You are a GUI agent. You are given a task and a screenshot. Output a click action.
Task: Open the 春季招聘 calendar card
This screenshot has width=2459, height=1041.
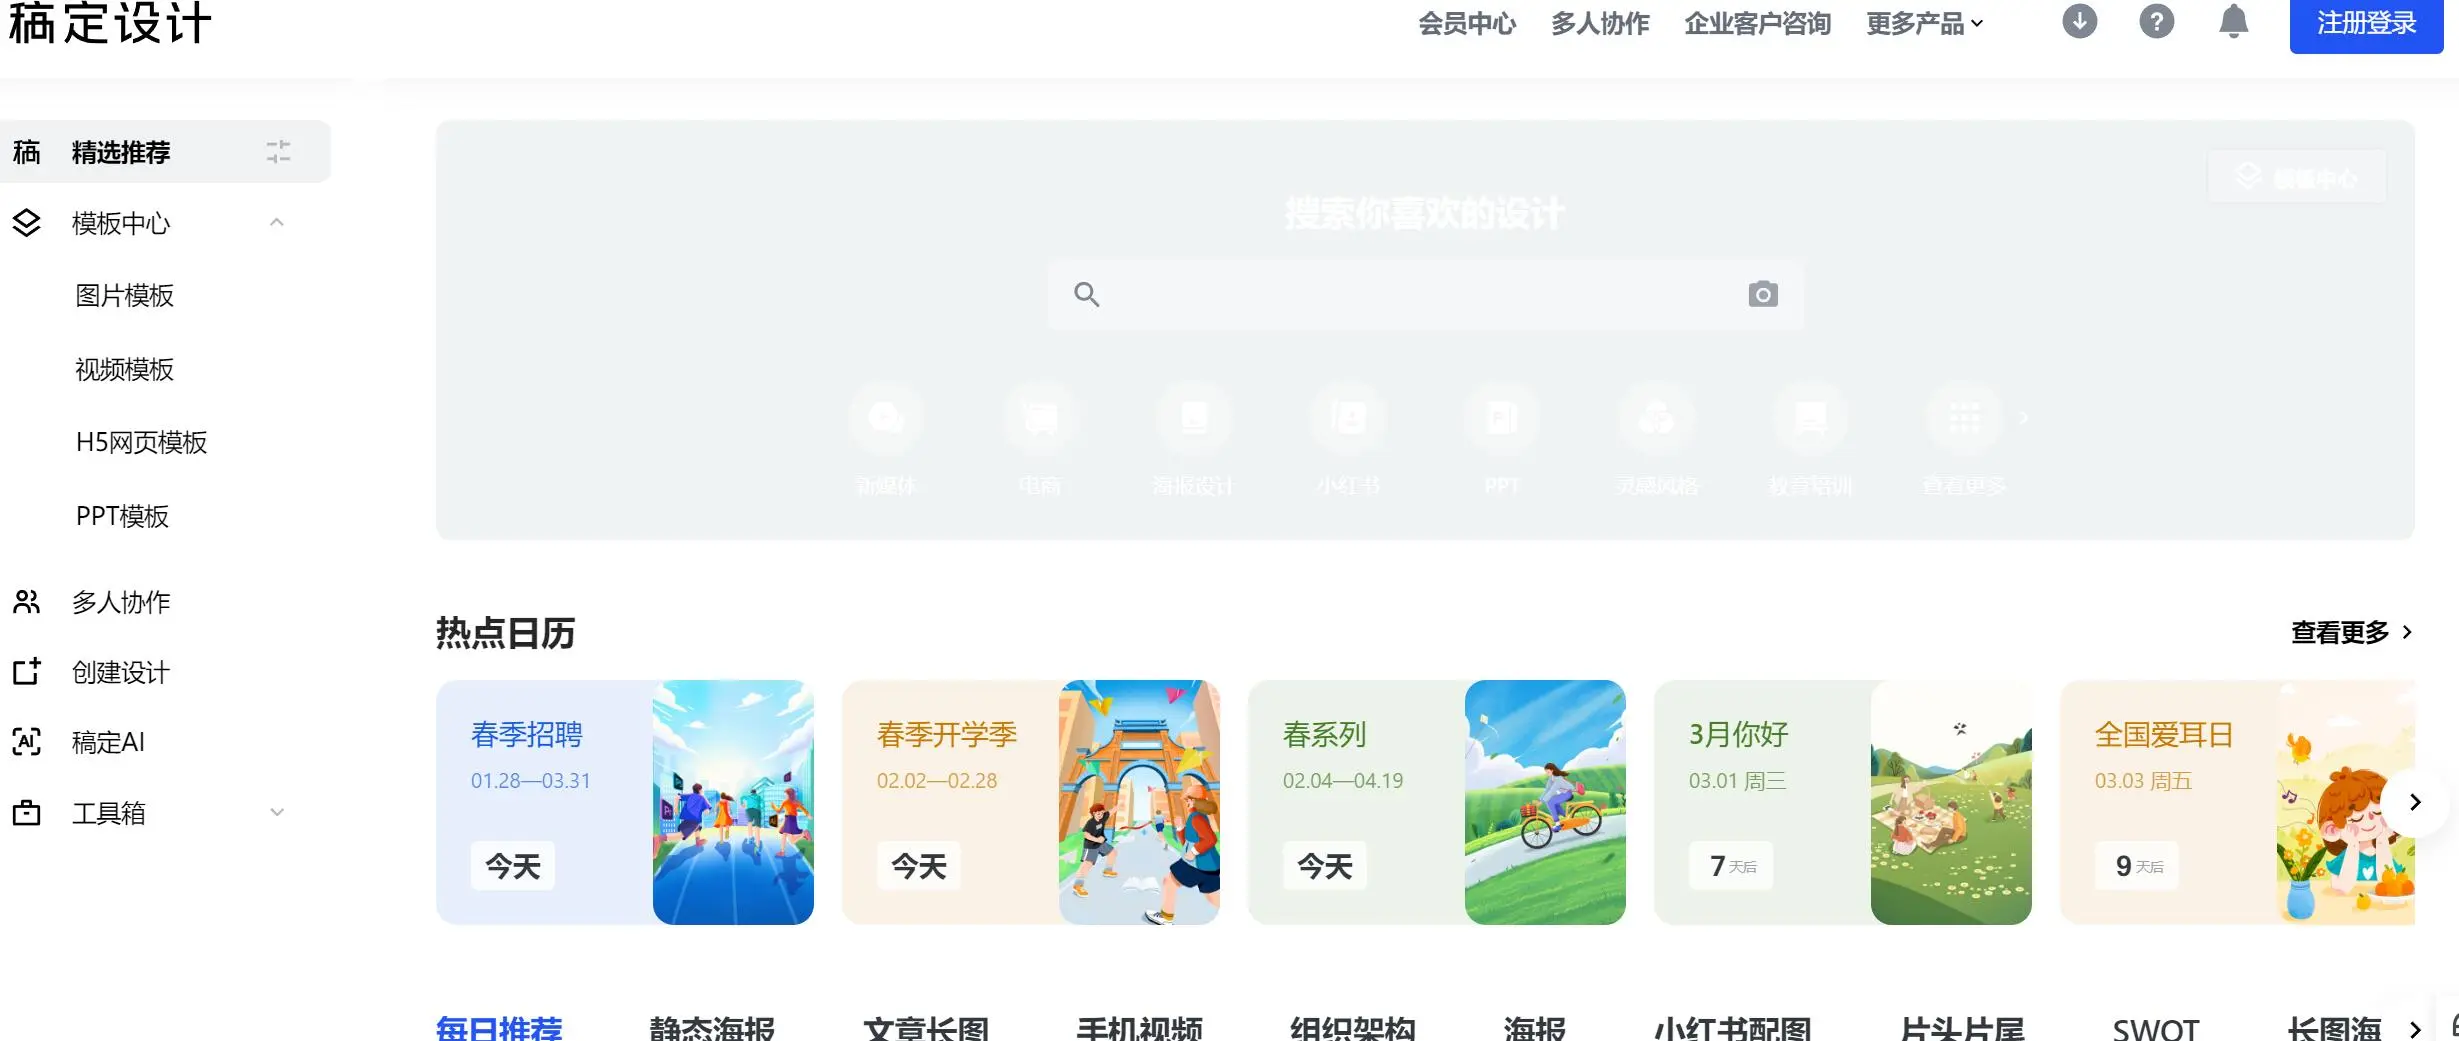pos(624,802)
